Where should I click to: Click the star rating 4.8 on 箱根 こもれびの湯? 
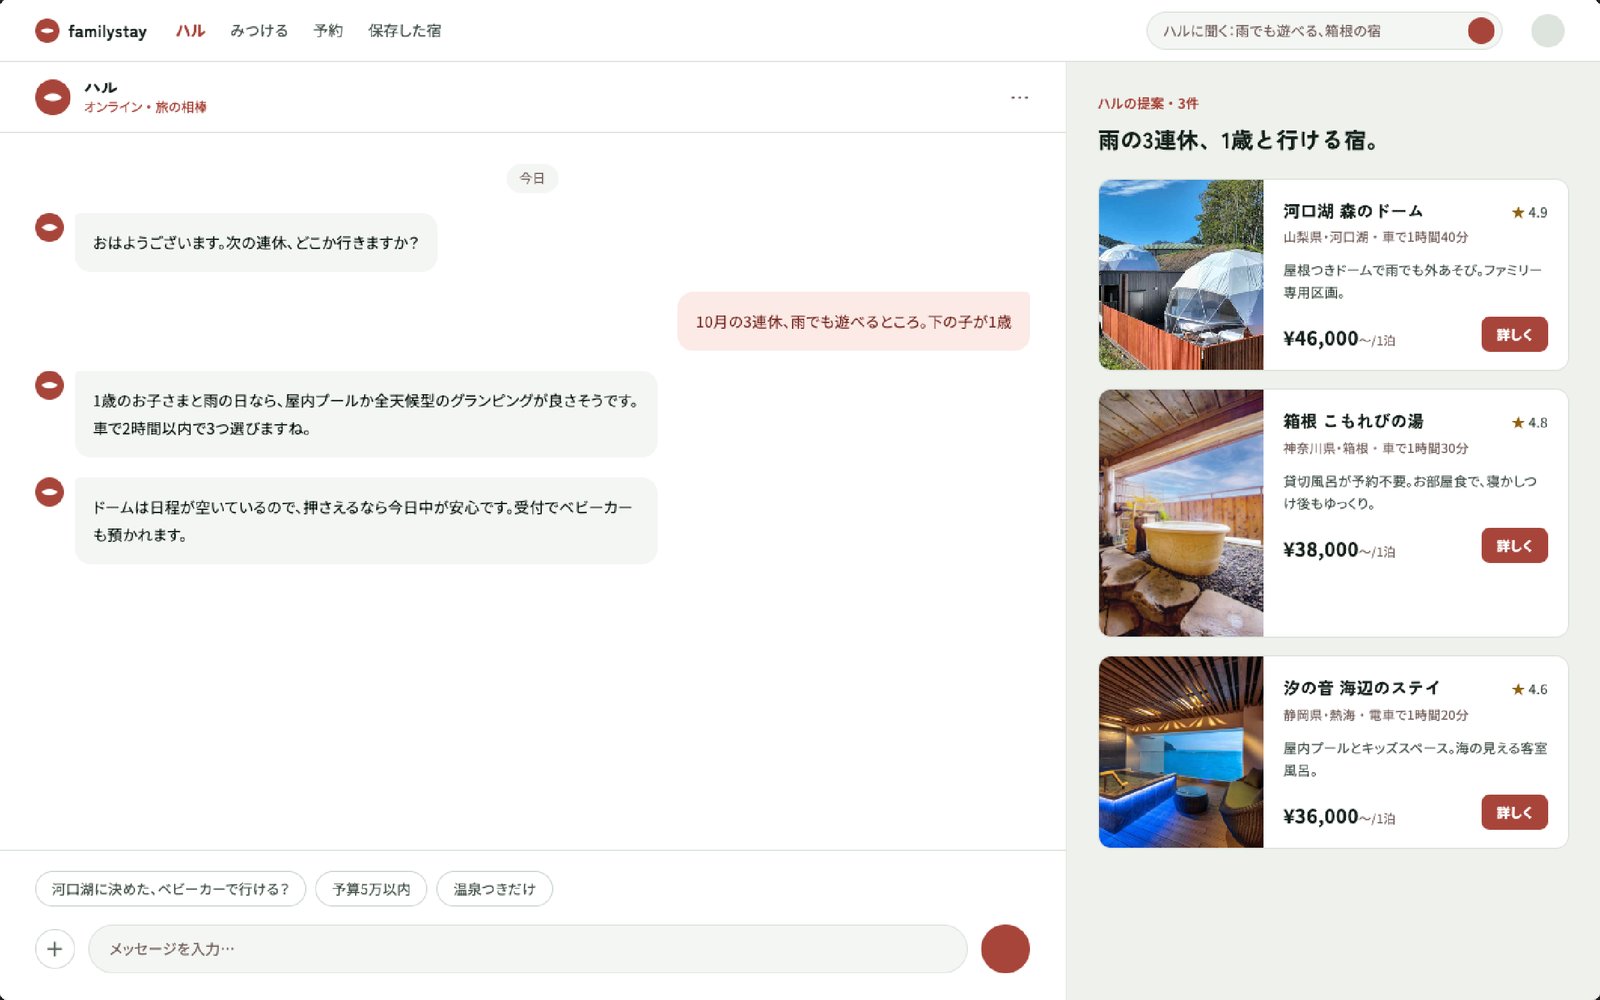(1529, 422)
